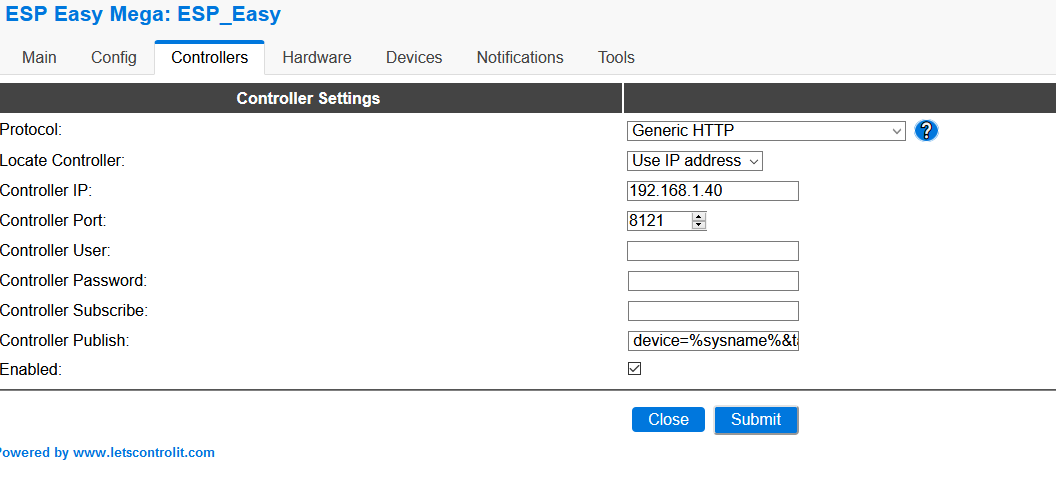Open the Protocol dropdown showing Generic HTTP
The height and width of the screenshot is (501, 1056).
click(765, 131)
